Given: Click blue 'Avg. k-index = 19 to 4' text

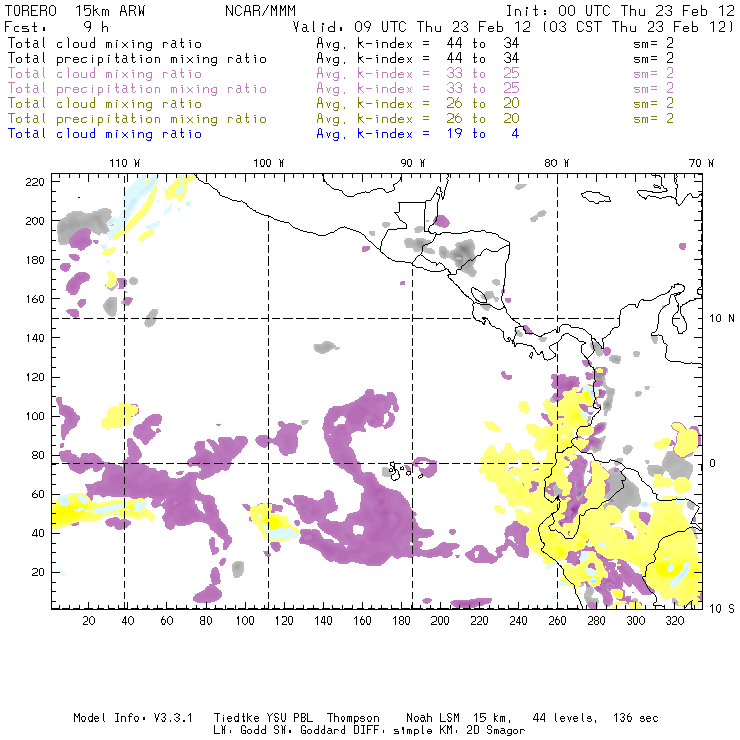Looking at the screenshot, I should 418,134.
